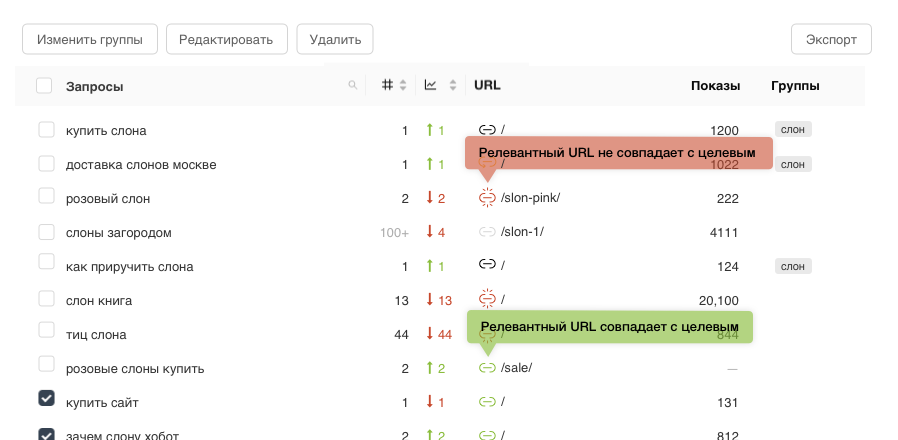
Task: Click the Запросы column header
Action: click(x=94, y=87)
